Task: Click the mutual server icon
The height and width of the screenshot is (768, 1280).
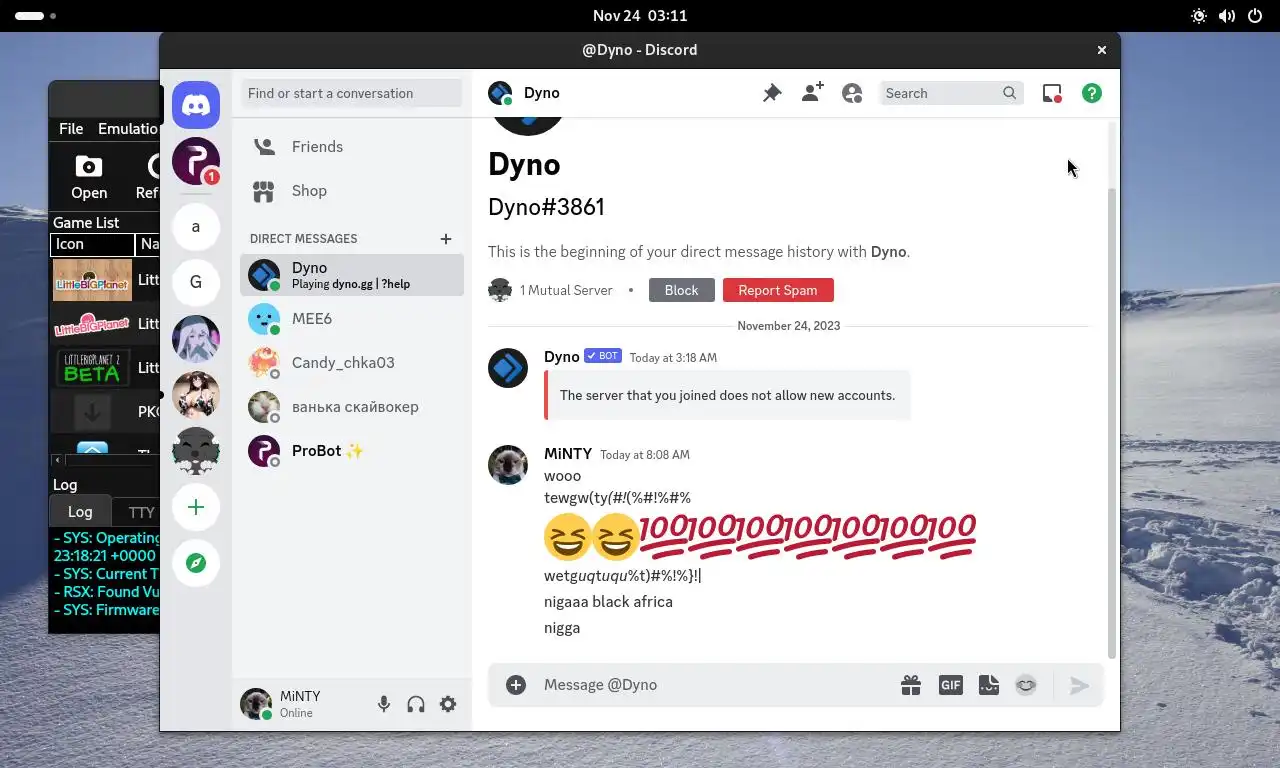Action: [500, 290]
